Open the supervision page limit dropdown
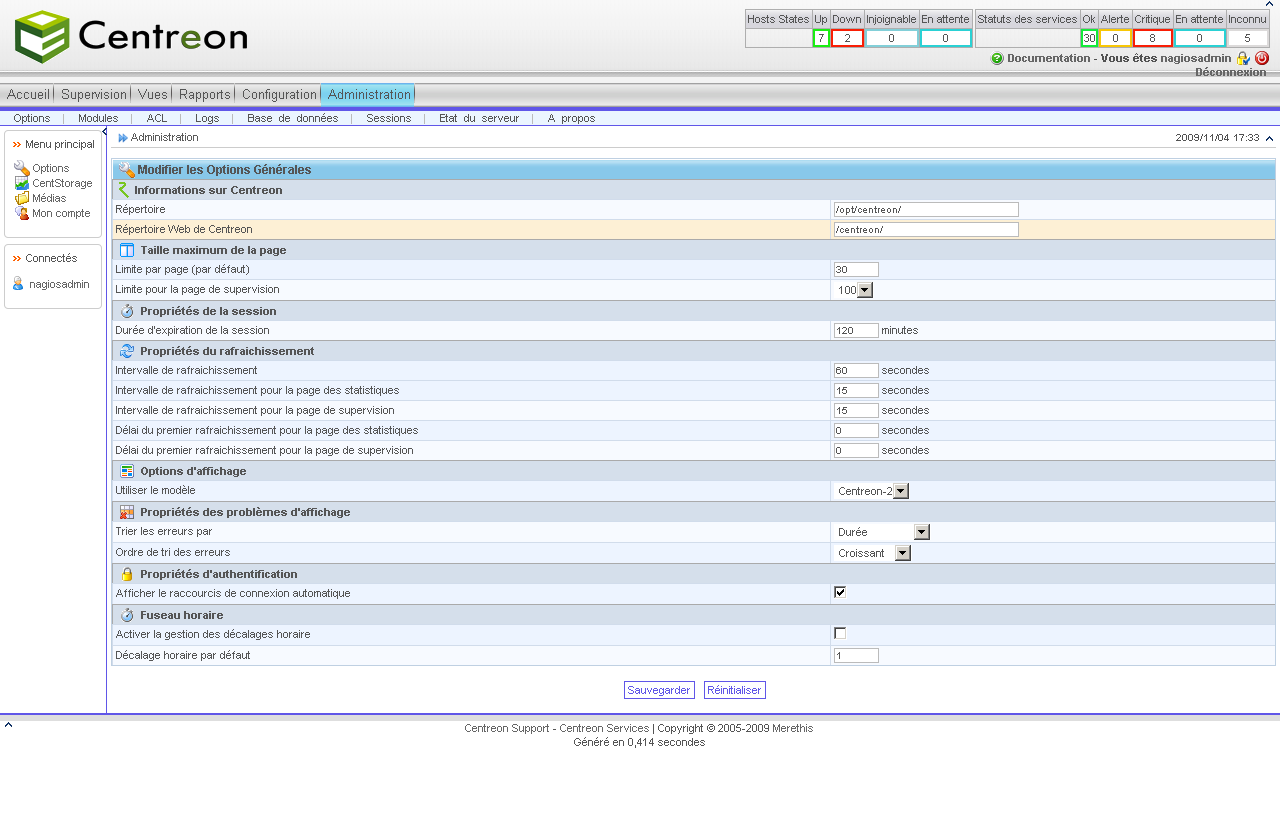This screenshot has width=1280, height=837. coord(865,290)
